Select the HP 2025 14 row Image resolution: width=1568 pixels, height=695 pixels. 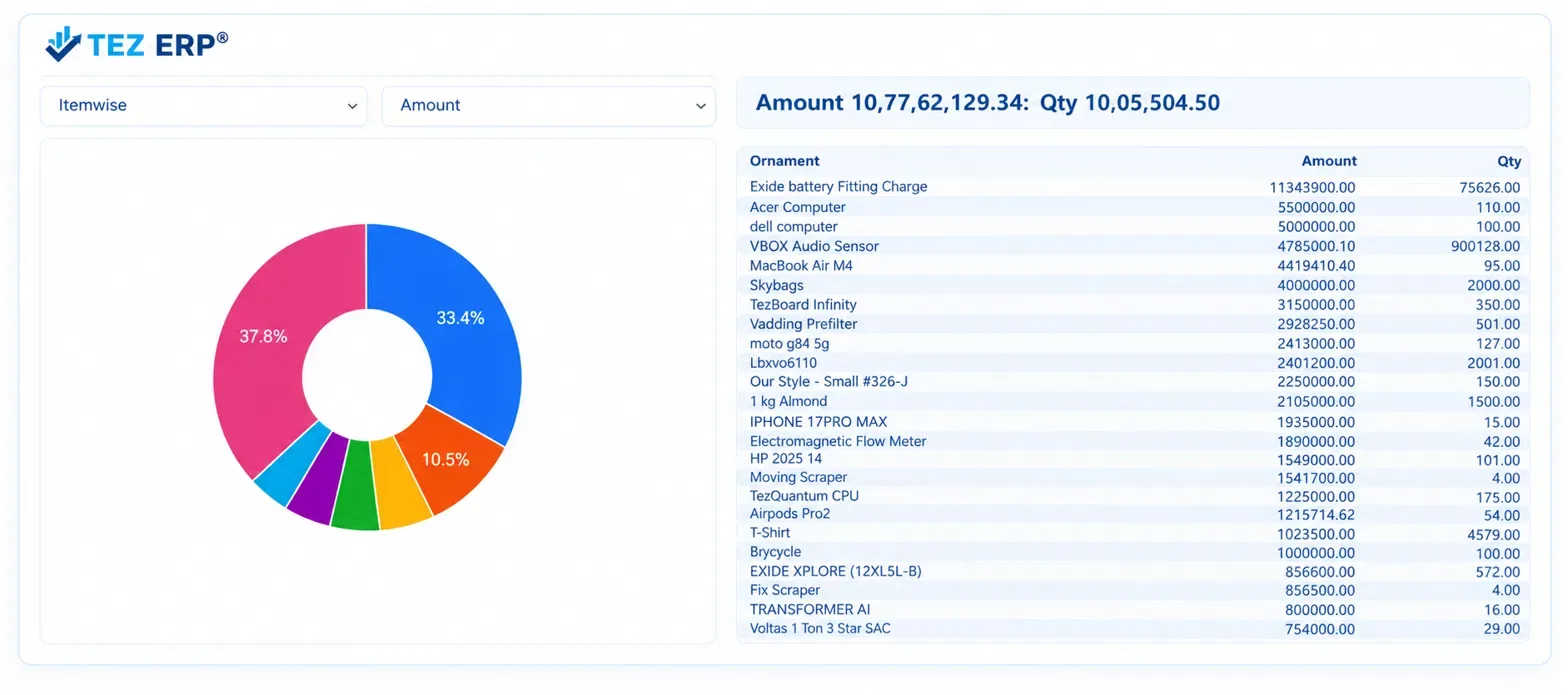coord(1133,459)
